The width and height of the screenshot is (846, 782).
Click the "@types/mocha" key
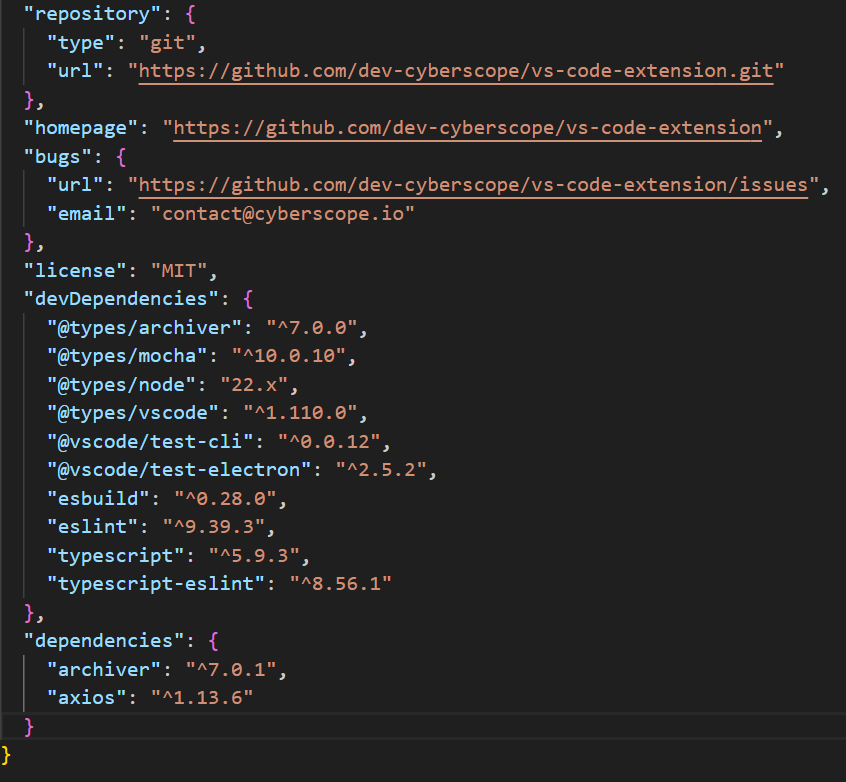pos(127,356)
